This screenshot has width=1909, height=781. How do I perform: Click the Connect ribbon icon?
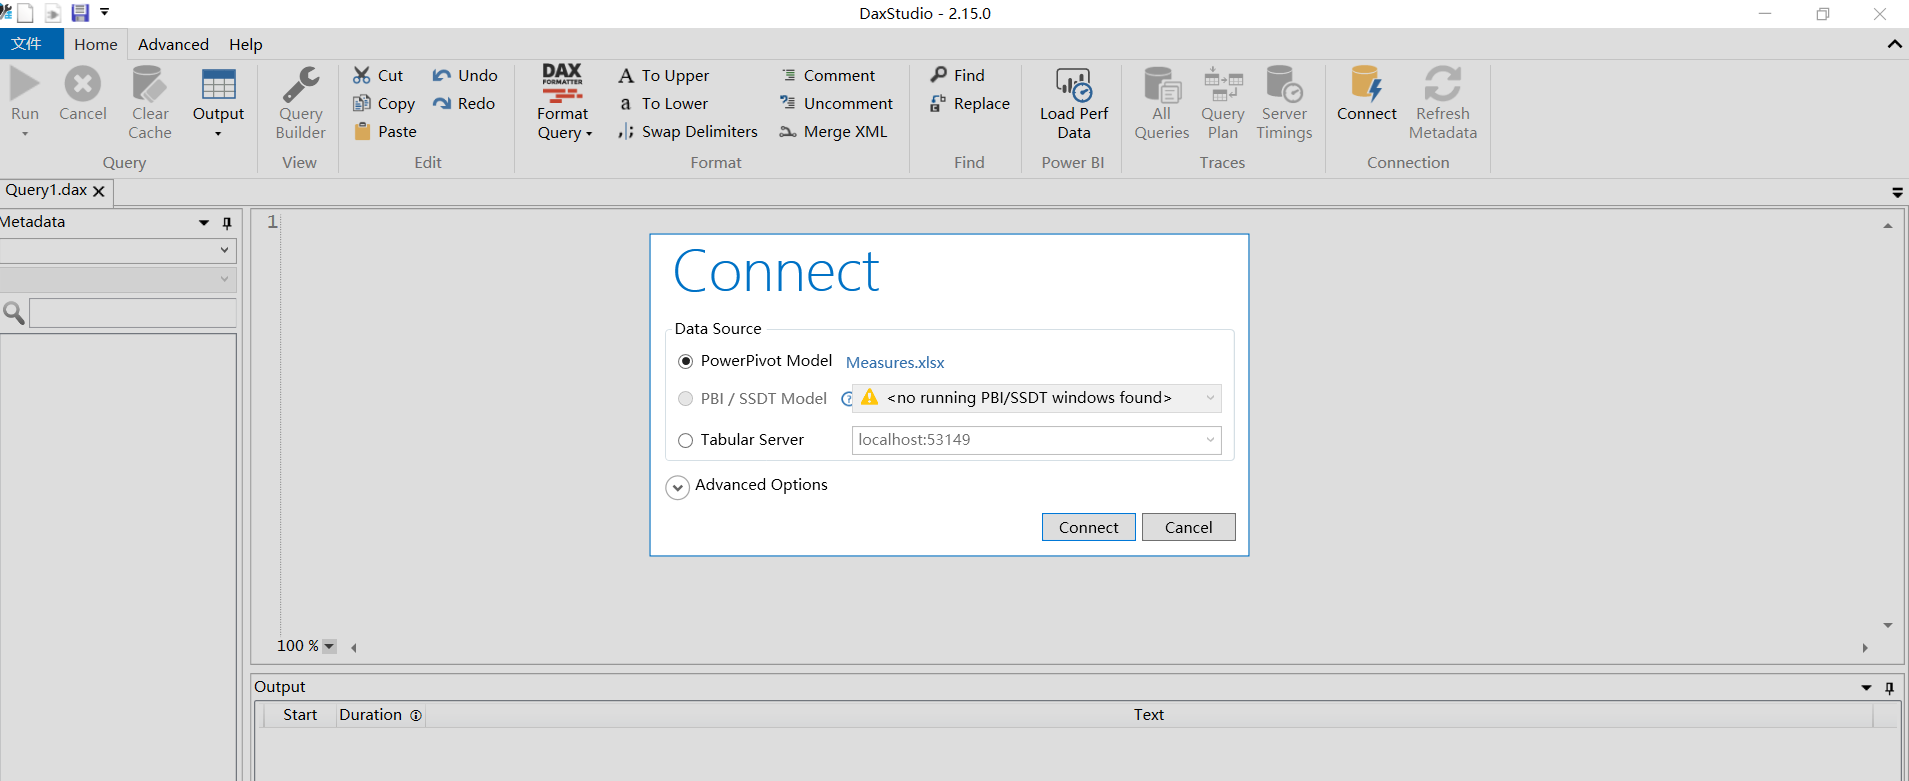tap(1366, 84)
